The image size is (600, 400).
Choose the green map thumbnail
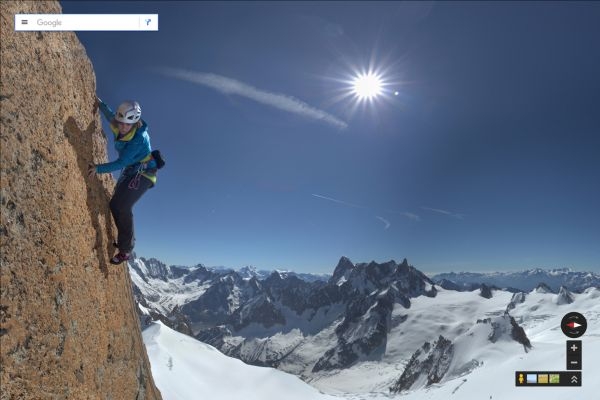[554, 379]
